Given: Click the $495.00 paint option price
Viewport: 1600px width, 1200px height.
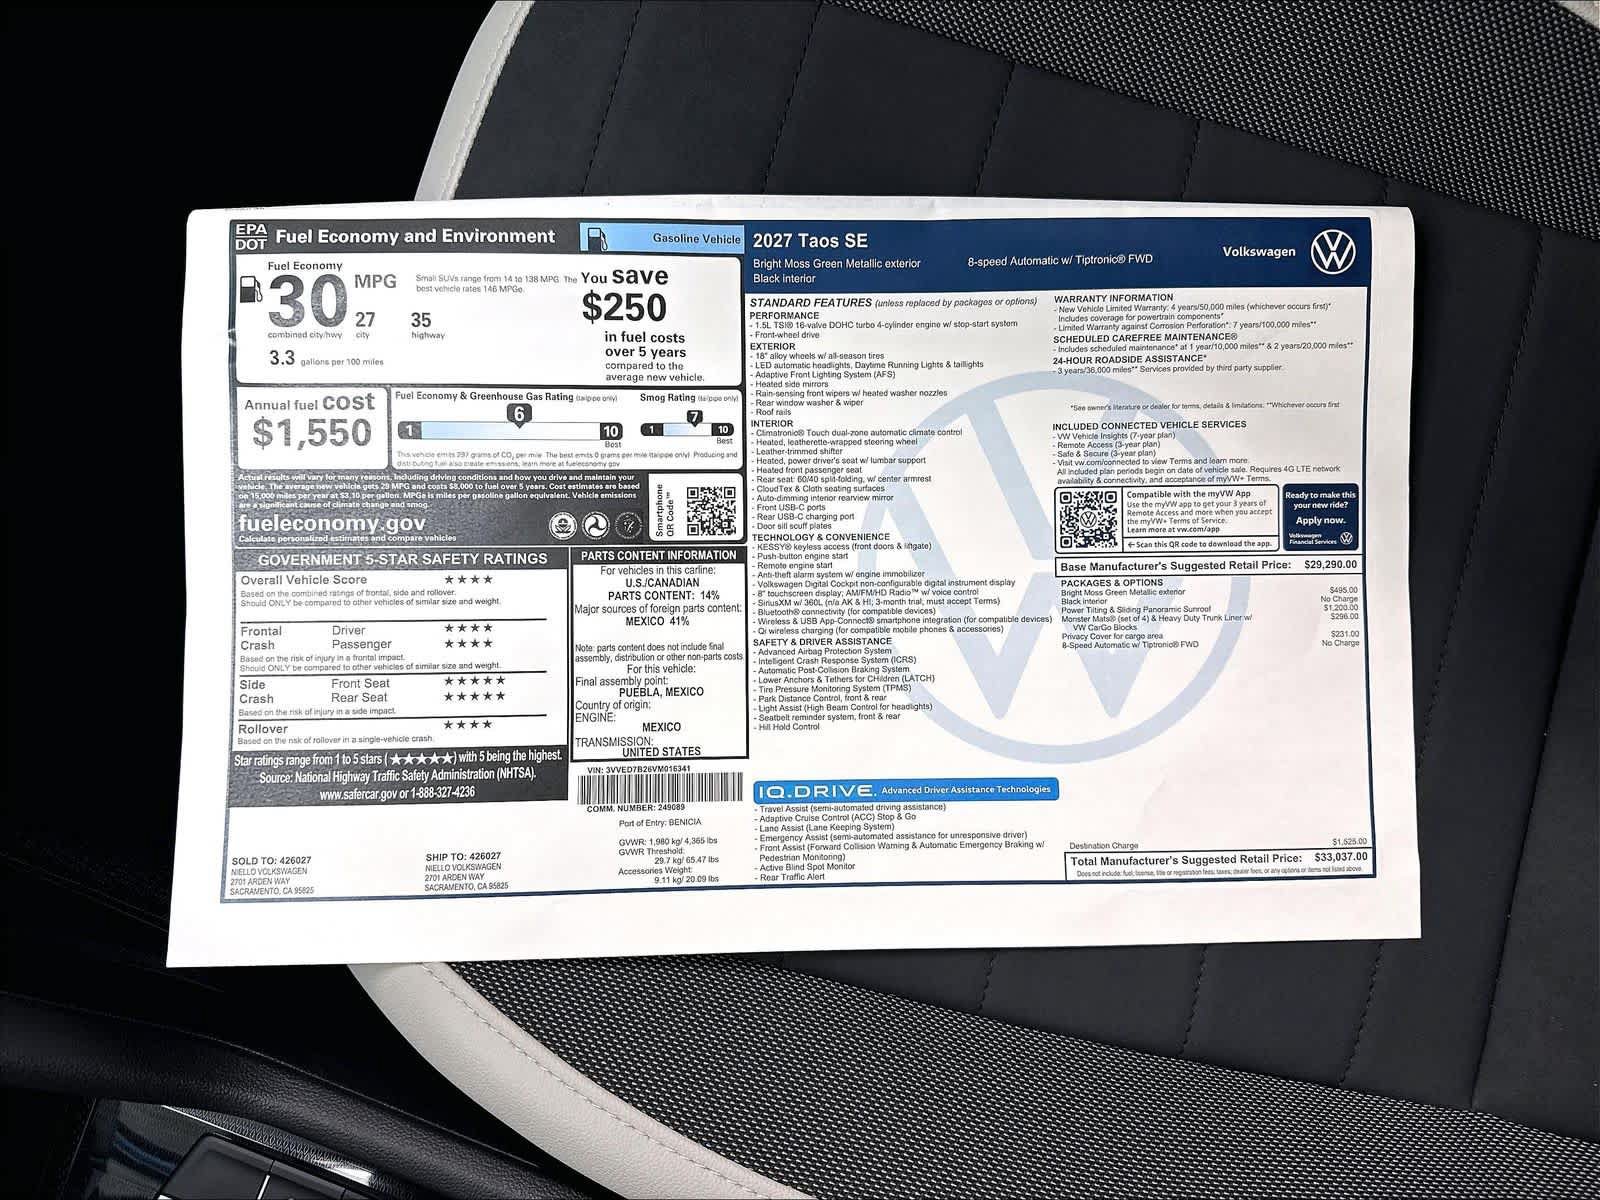Looking at the screenshot, I should (1344, 590).
